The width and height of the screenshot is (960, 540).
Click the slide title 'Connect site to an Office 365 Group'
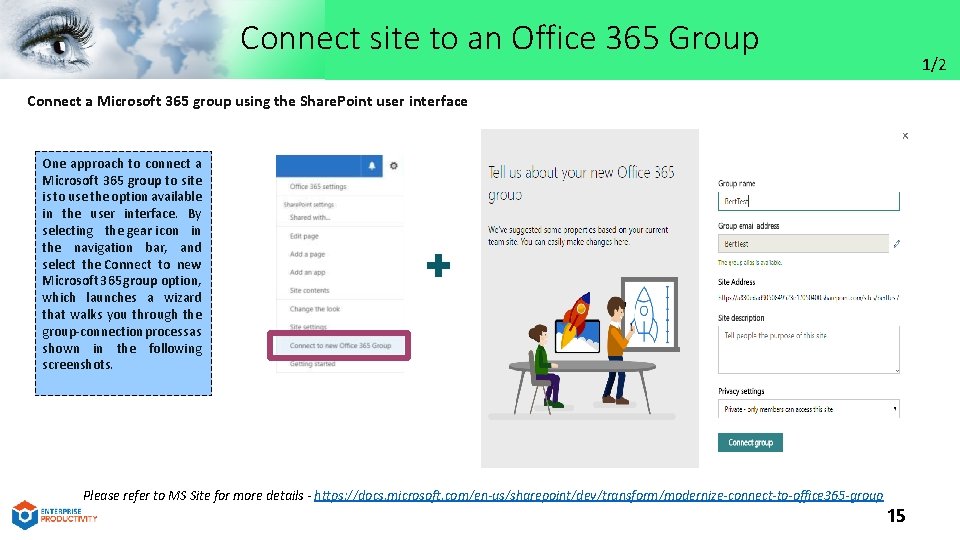pyautogui.click(x=499, y=38)
